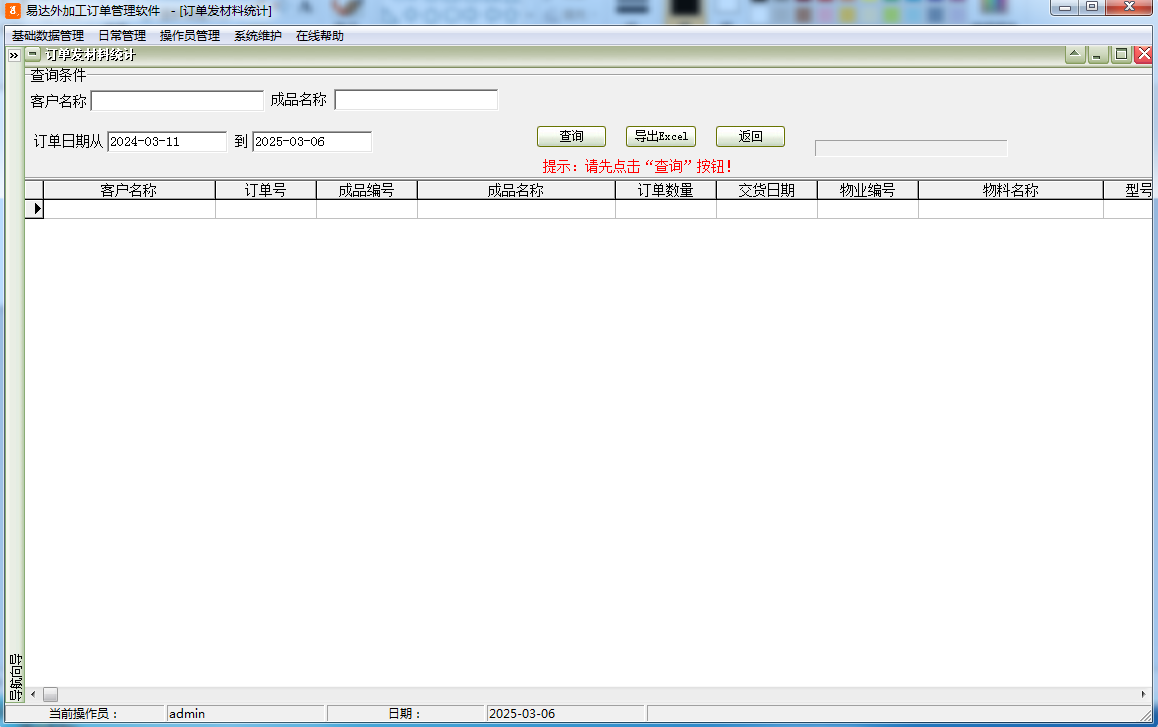This screenshot has height=727, width=1158.
Task: Click inside the 客户名称 search field
Action: [176, 100]
